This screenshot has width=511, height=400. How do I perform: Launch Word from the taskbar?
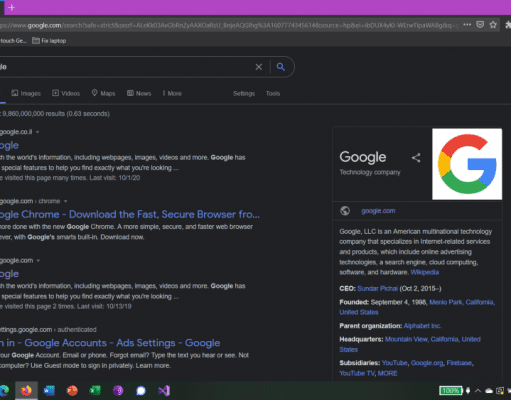[49, 390]
